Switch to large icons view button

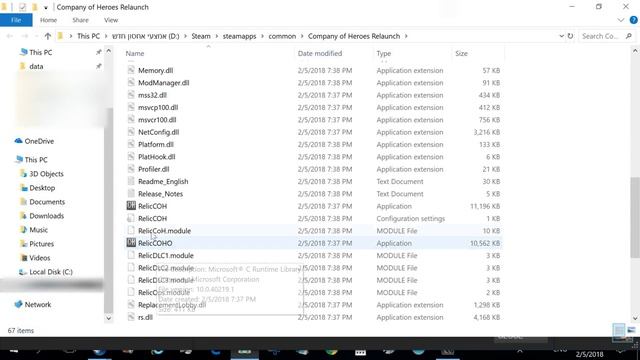coord(631,330)
